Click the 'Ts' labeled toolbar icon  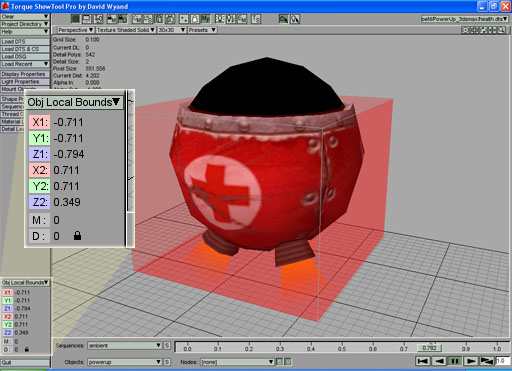(256, 19)
